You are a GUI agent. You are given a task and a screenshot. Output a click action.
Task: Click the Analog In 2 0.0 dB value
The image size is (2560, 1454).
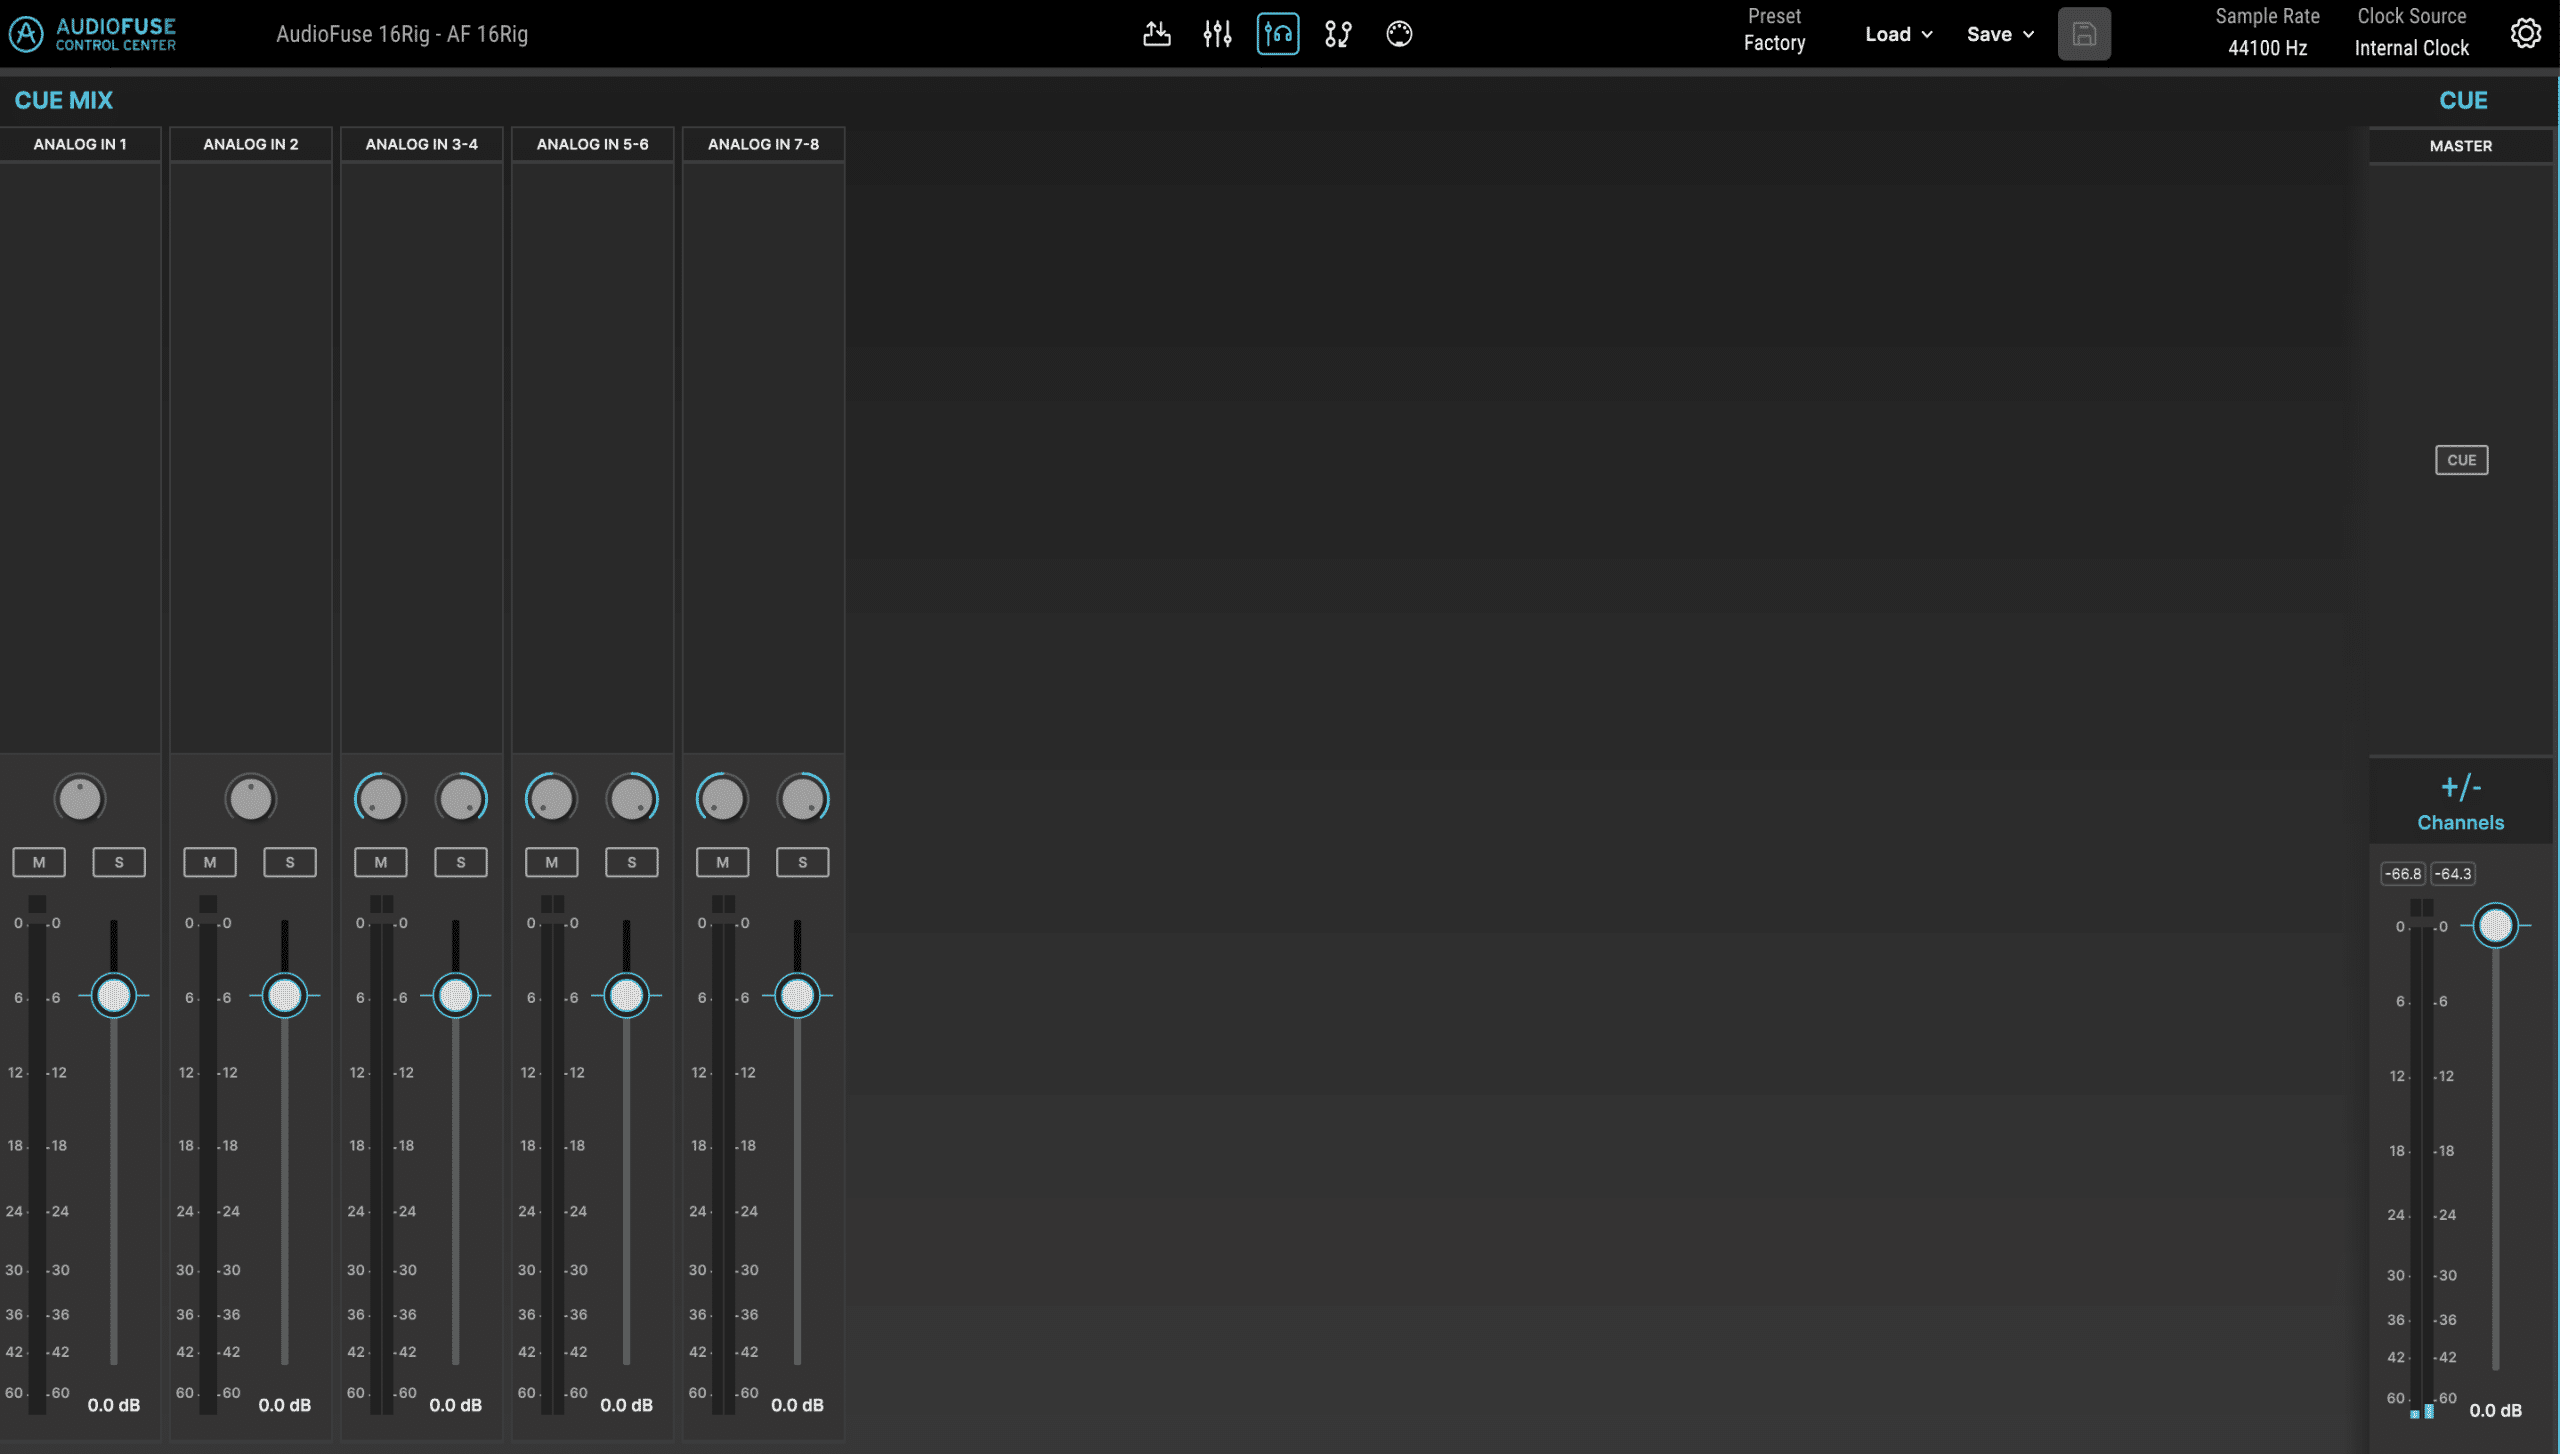click(x=285, y=1405)
